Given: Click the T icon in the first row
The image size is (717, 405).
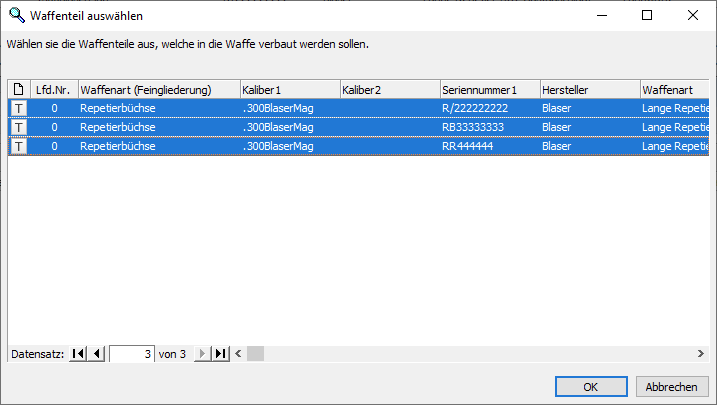Looking at the screenshot, I should tap(18, 108).
